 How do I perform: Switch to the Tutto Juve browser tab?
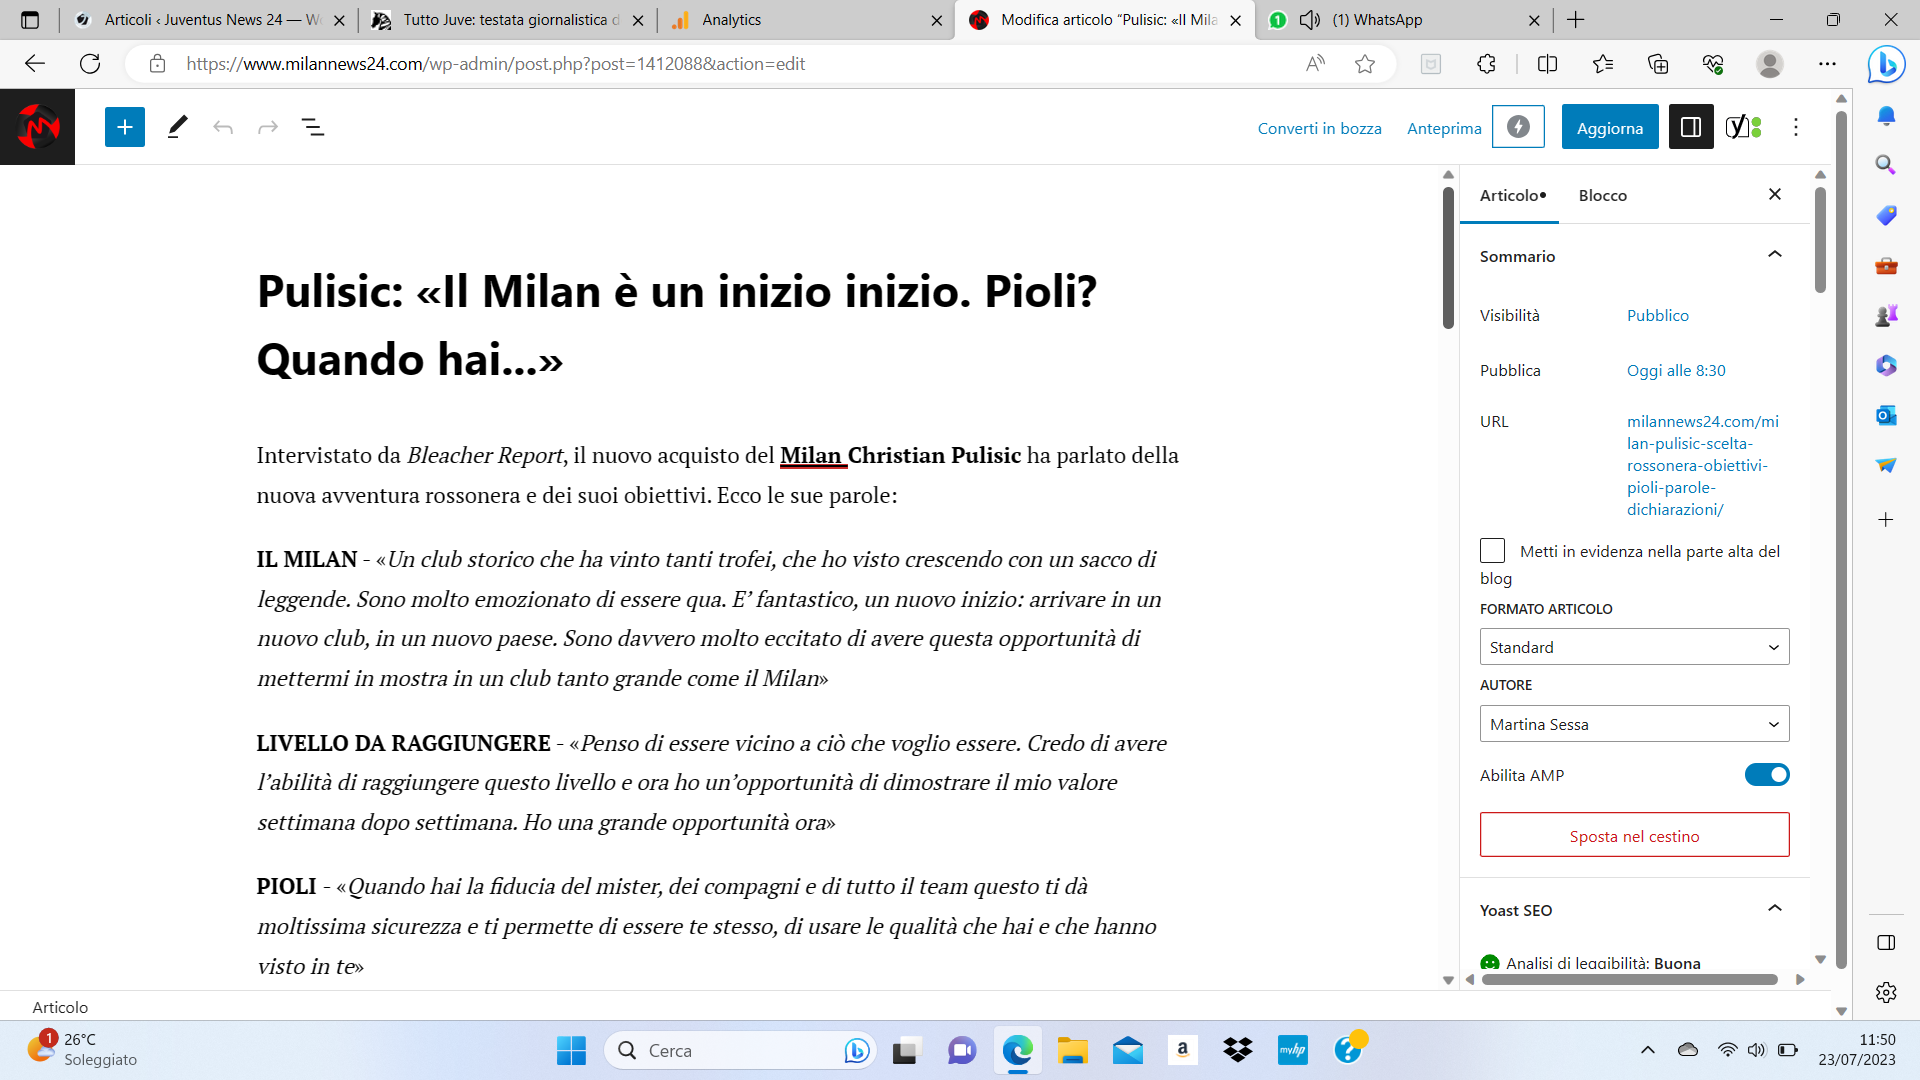508,20
